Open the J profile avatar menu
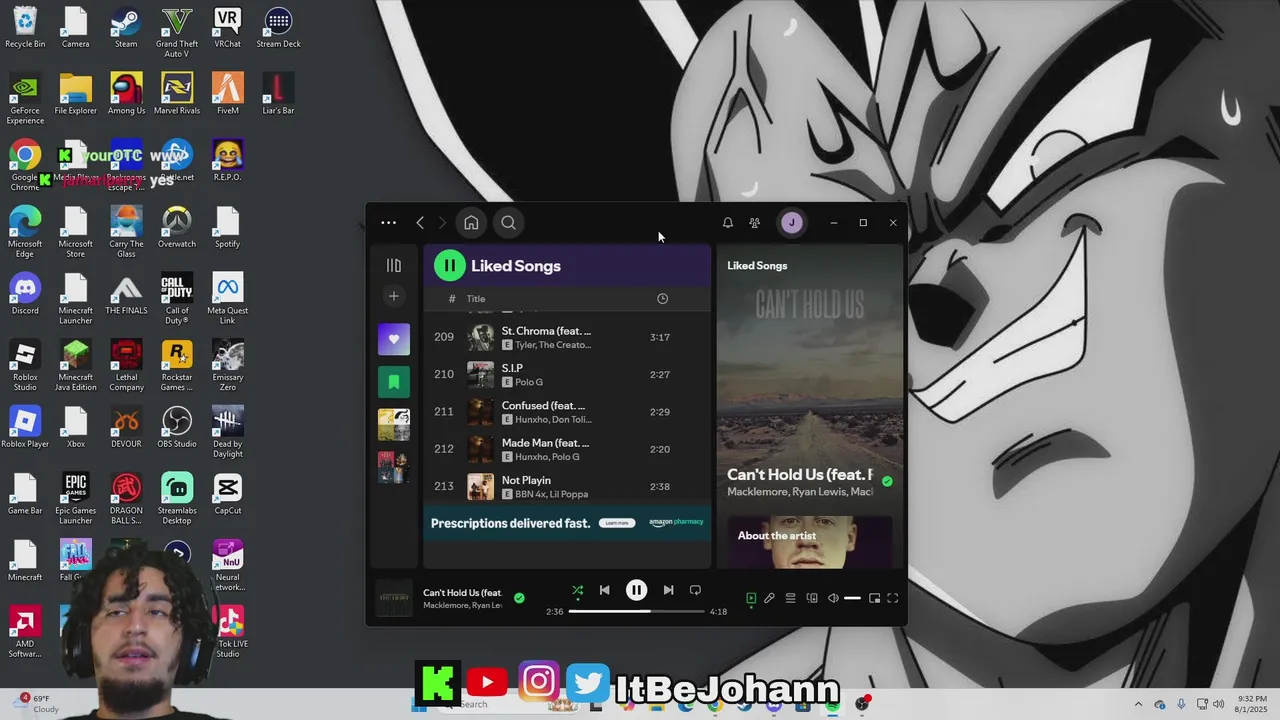The image size is (1280, 720). [791, 223]
